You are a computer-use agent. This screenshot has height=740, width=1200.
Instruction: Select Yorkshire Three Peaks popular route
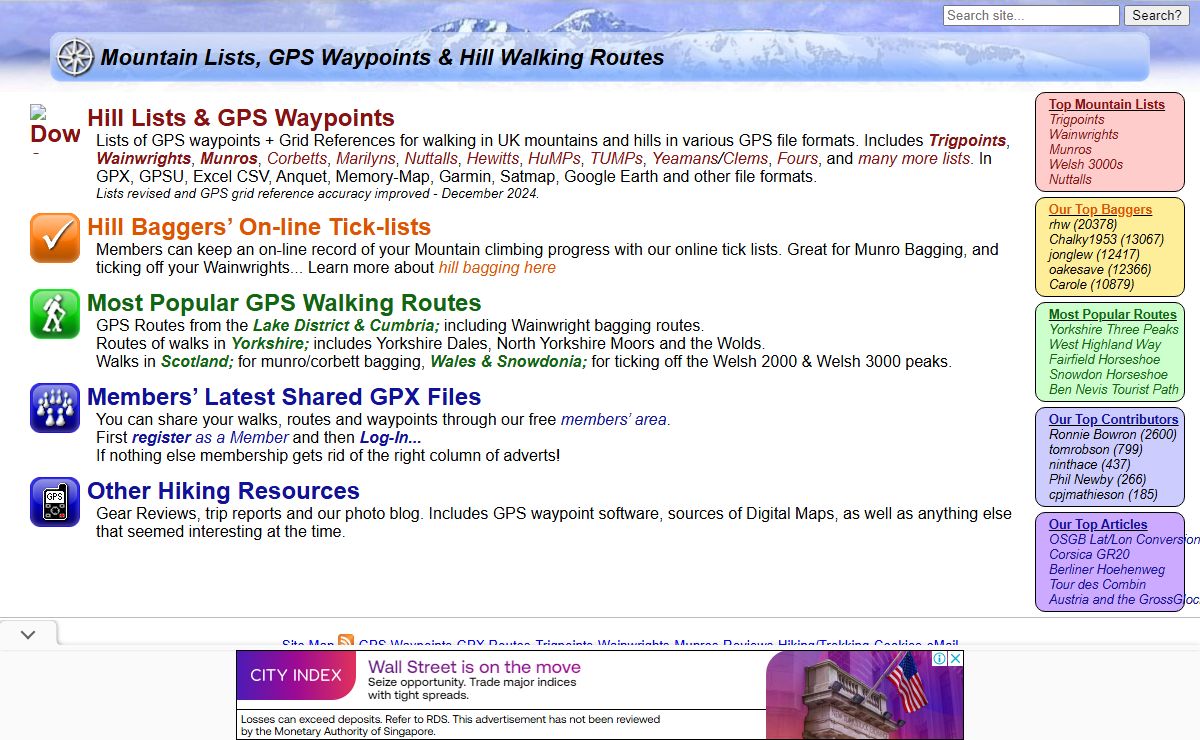tap(1113, 329)
